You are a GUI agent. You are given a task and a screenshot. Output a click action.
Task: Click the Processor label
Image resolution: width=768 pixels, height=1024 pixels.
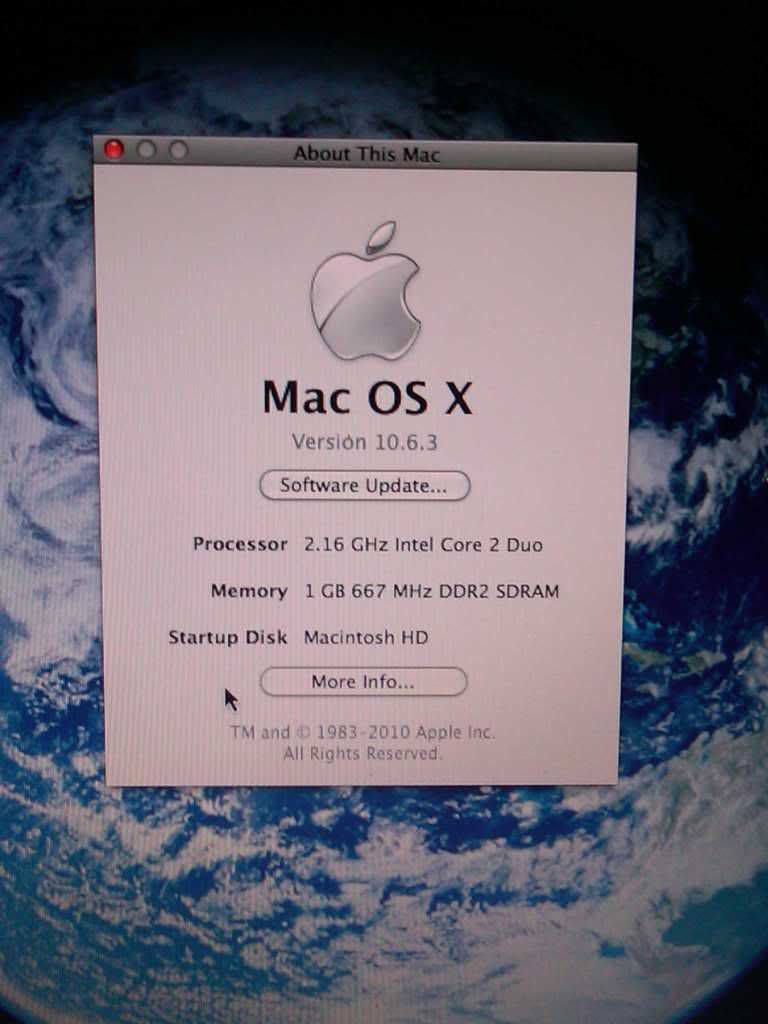[240, 544]
